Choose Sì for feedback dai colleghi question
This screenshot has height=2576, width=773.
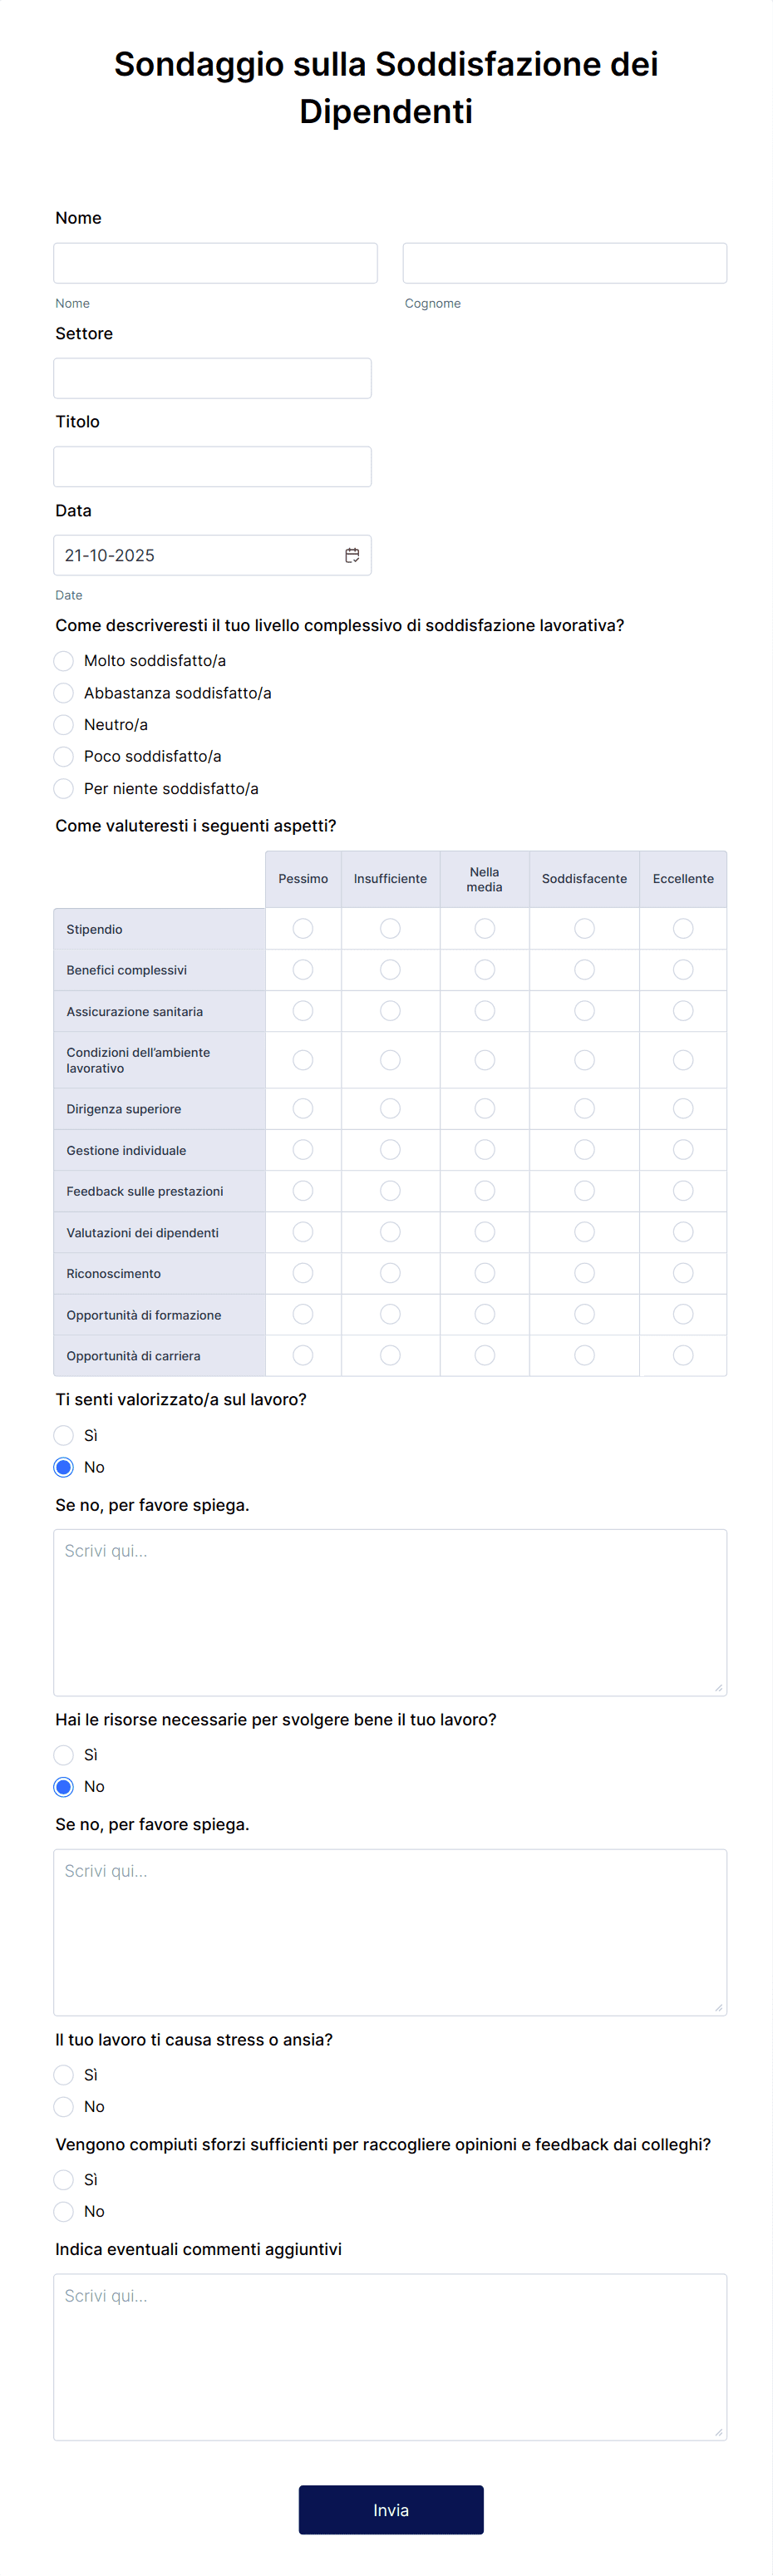63,2179
